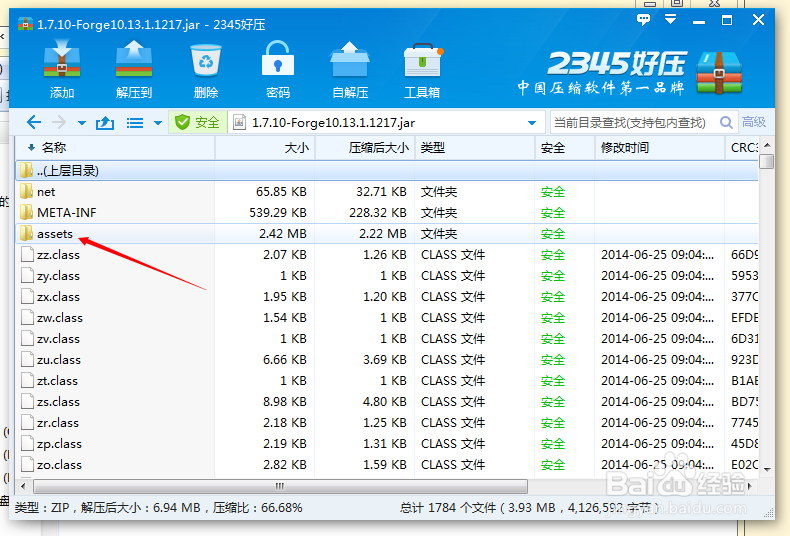790x536 pixels.
Task: Open the address path dropdown
Action: point(532,123)
